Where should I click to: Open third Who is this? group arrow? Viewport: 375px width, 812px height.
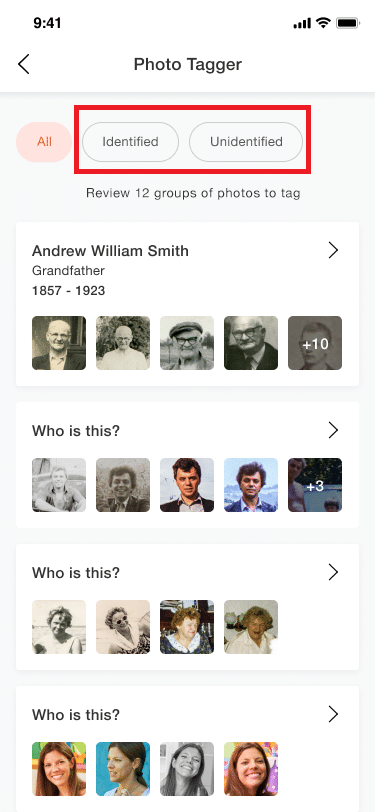[x=334, y=715]
